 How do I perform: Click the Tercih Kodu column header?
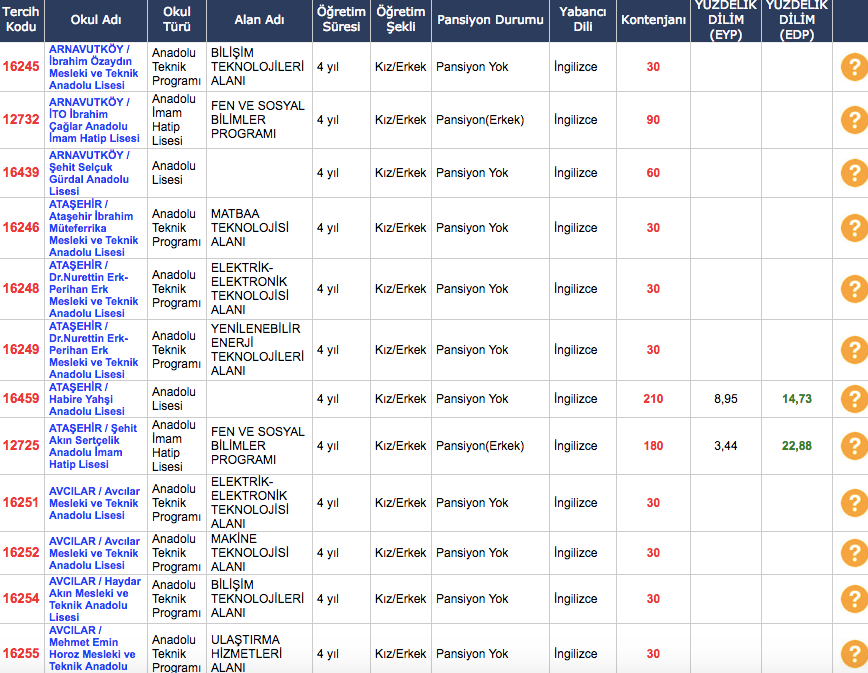[x=21, y=20]
